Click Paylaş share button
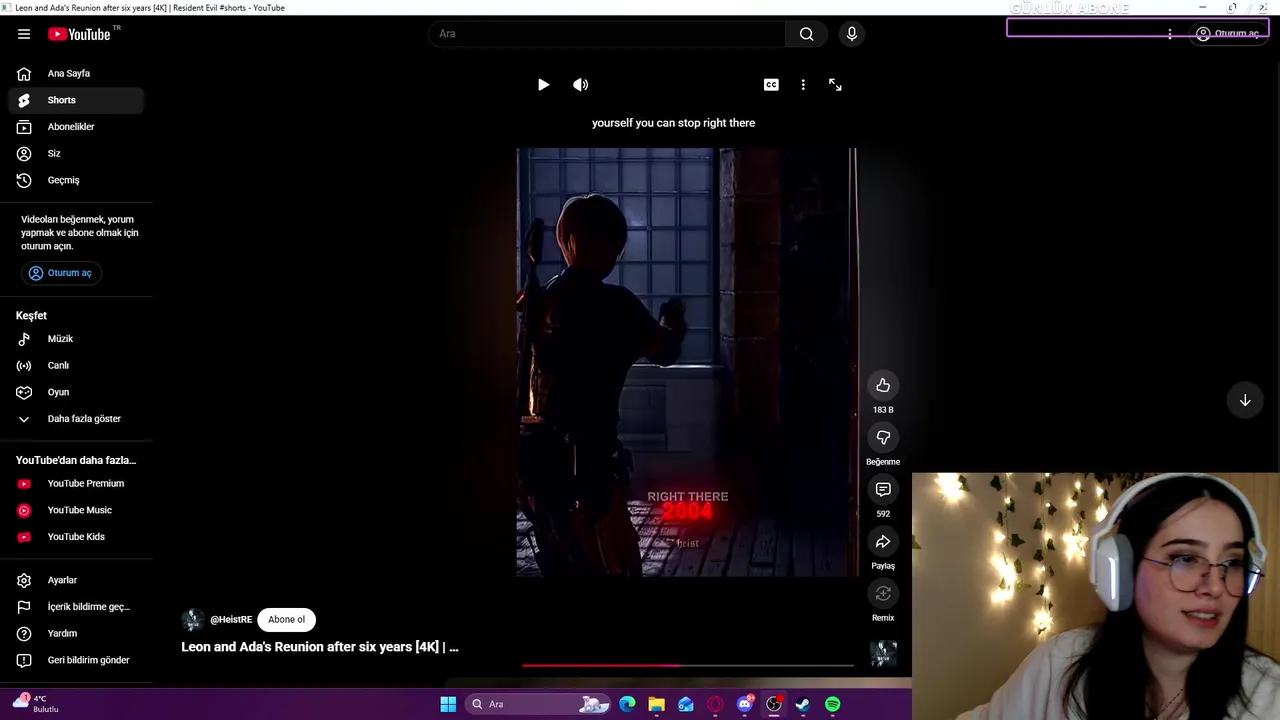This screenshot has width=1280, height=720. click(883, 541)
